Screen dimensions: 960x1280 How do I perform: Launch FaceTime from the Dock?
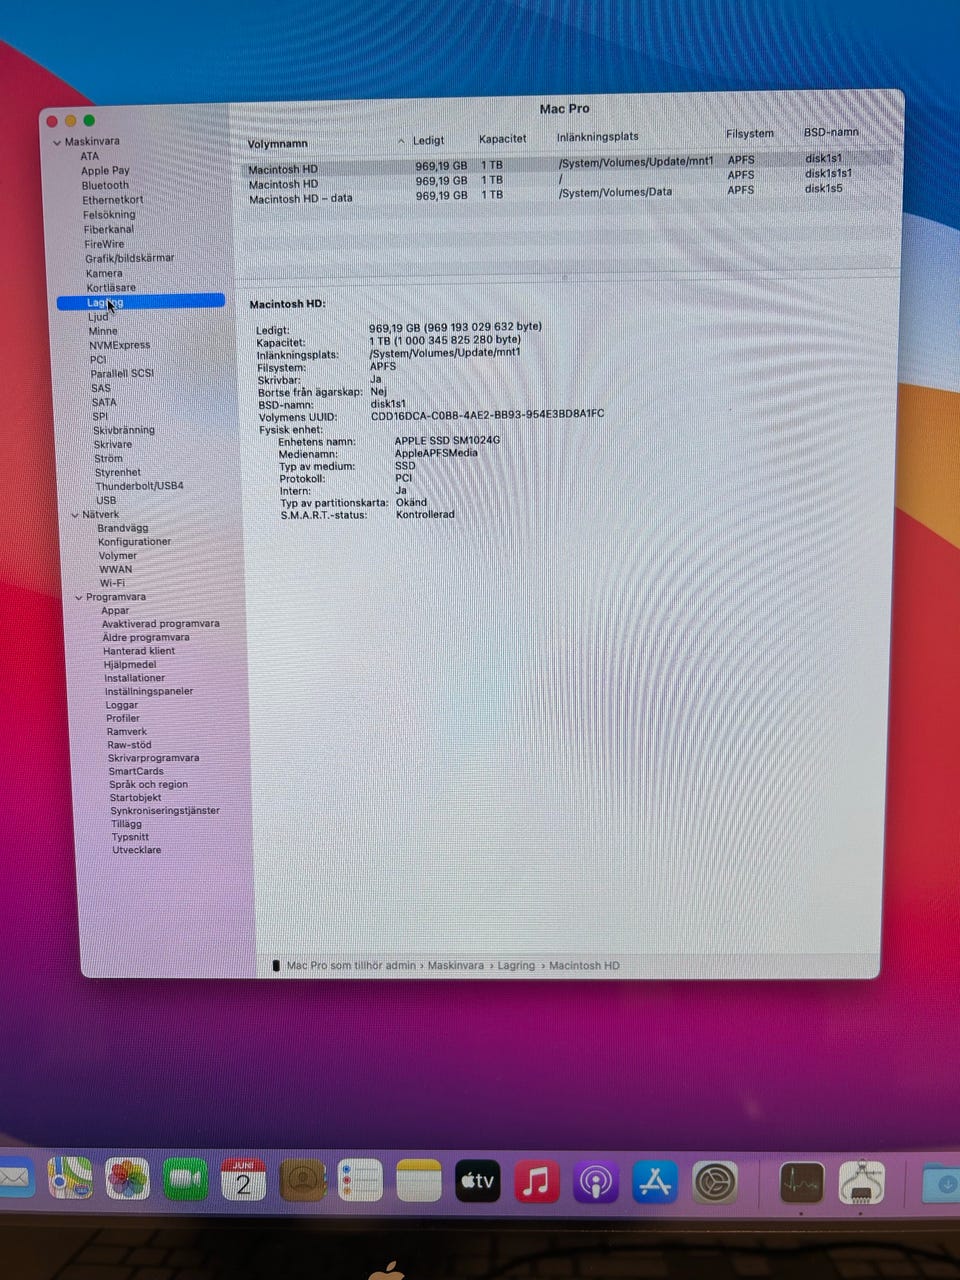click(x=185, y=1180)
